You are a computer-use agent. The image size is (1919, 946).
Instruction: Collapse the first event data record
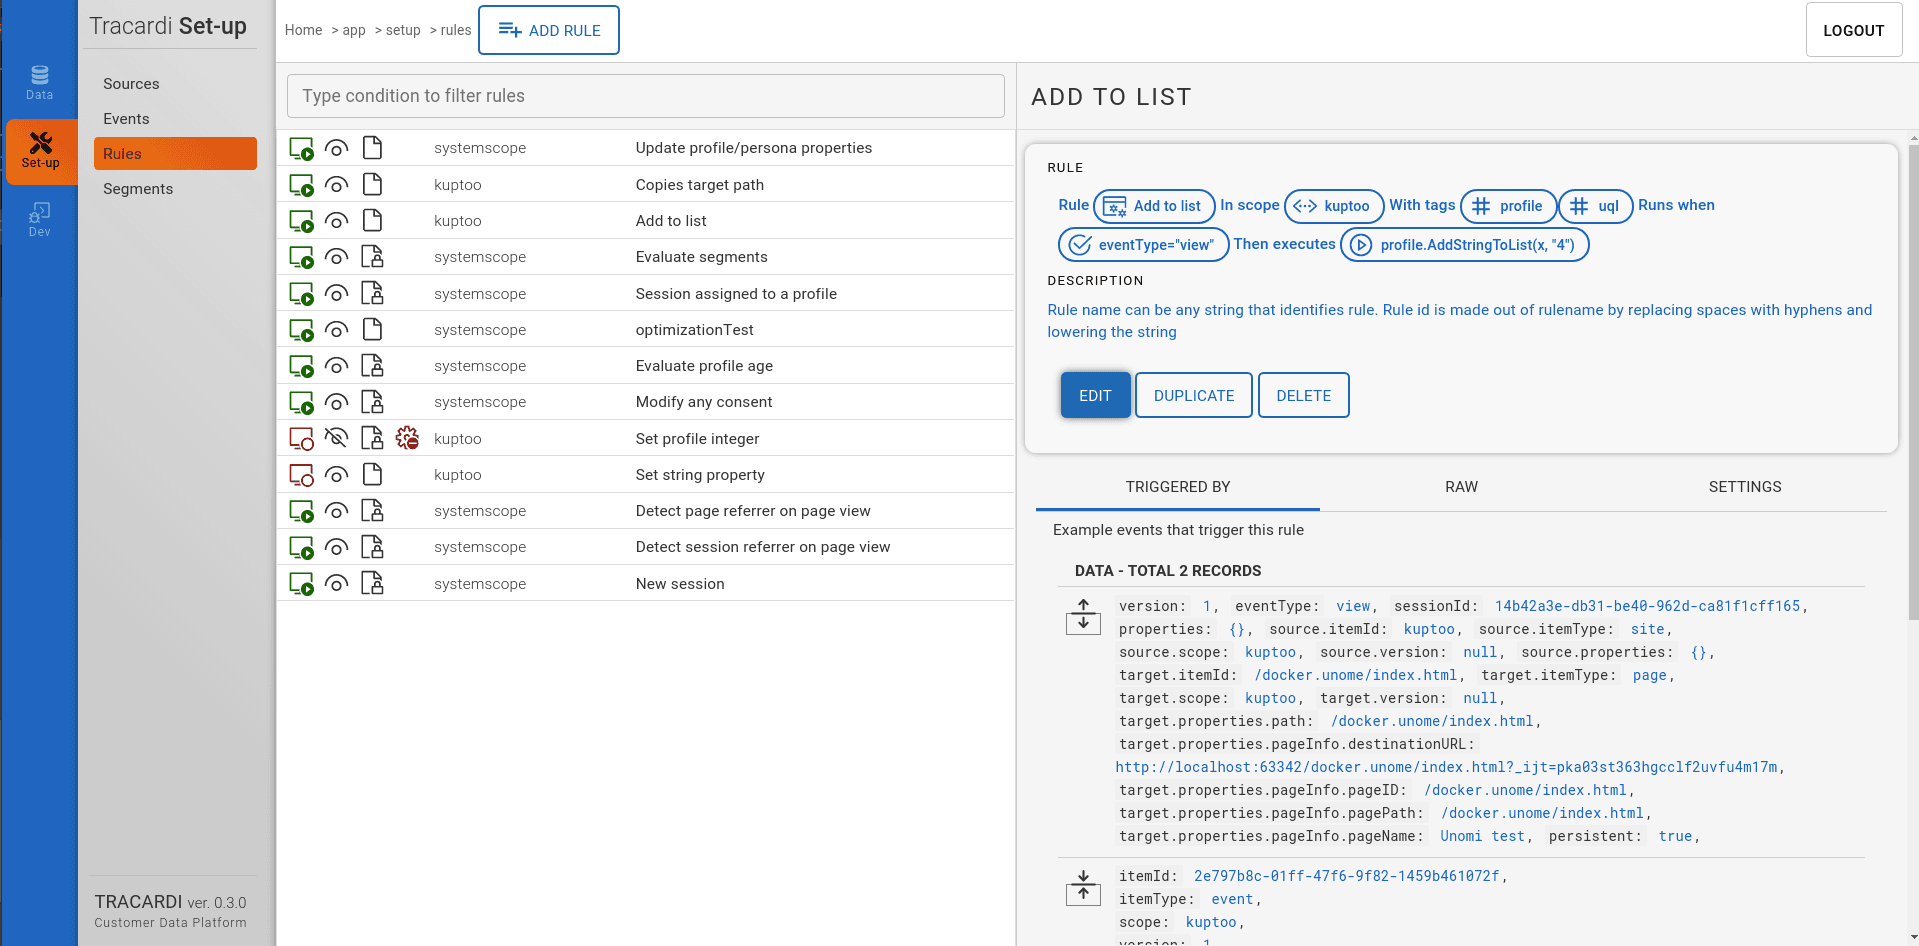(x=1083, y=616)
